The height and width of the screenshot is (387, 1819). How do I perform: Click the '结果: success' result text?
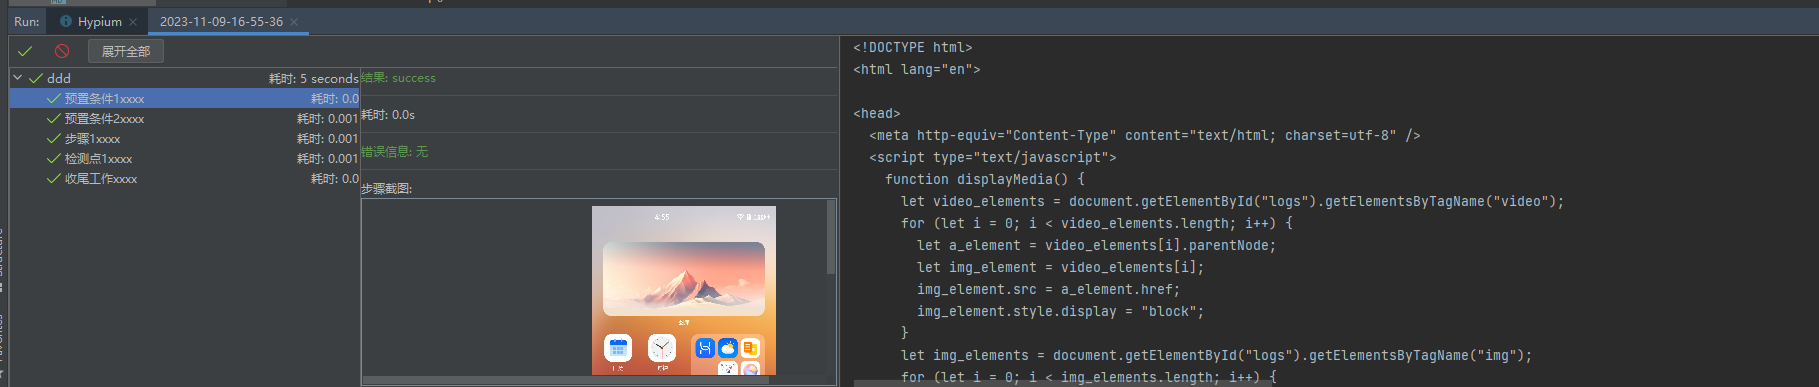(398, 77)
